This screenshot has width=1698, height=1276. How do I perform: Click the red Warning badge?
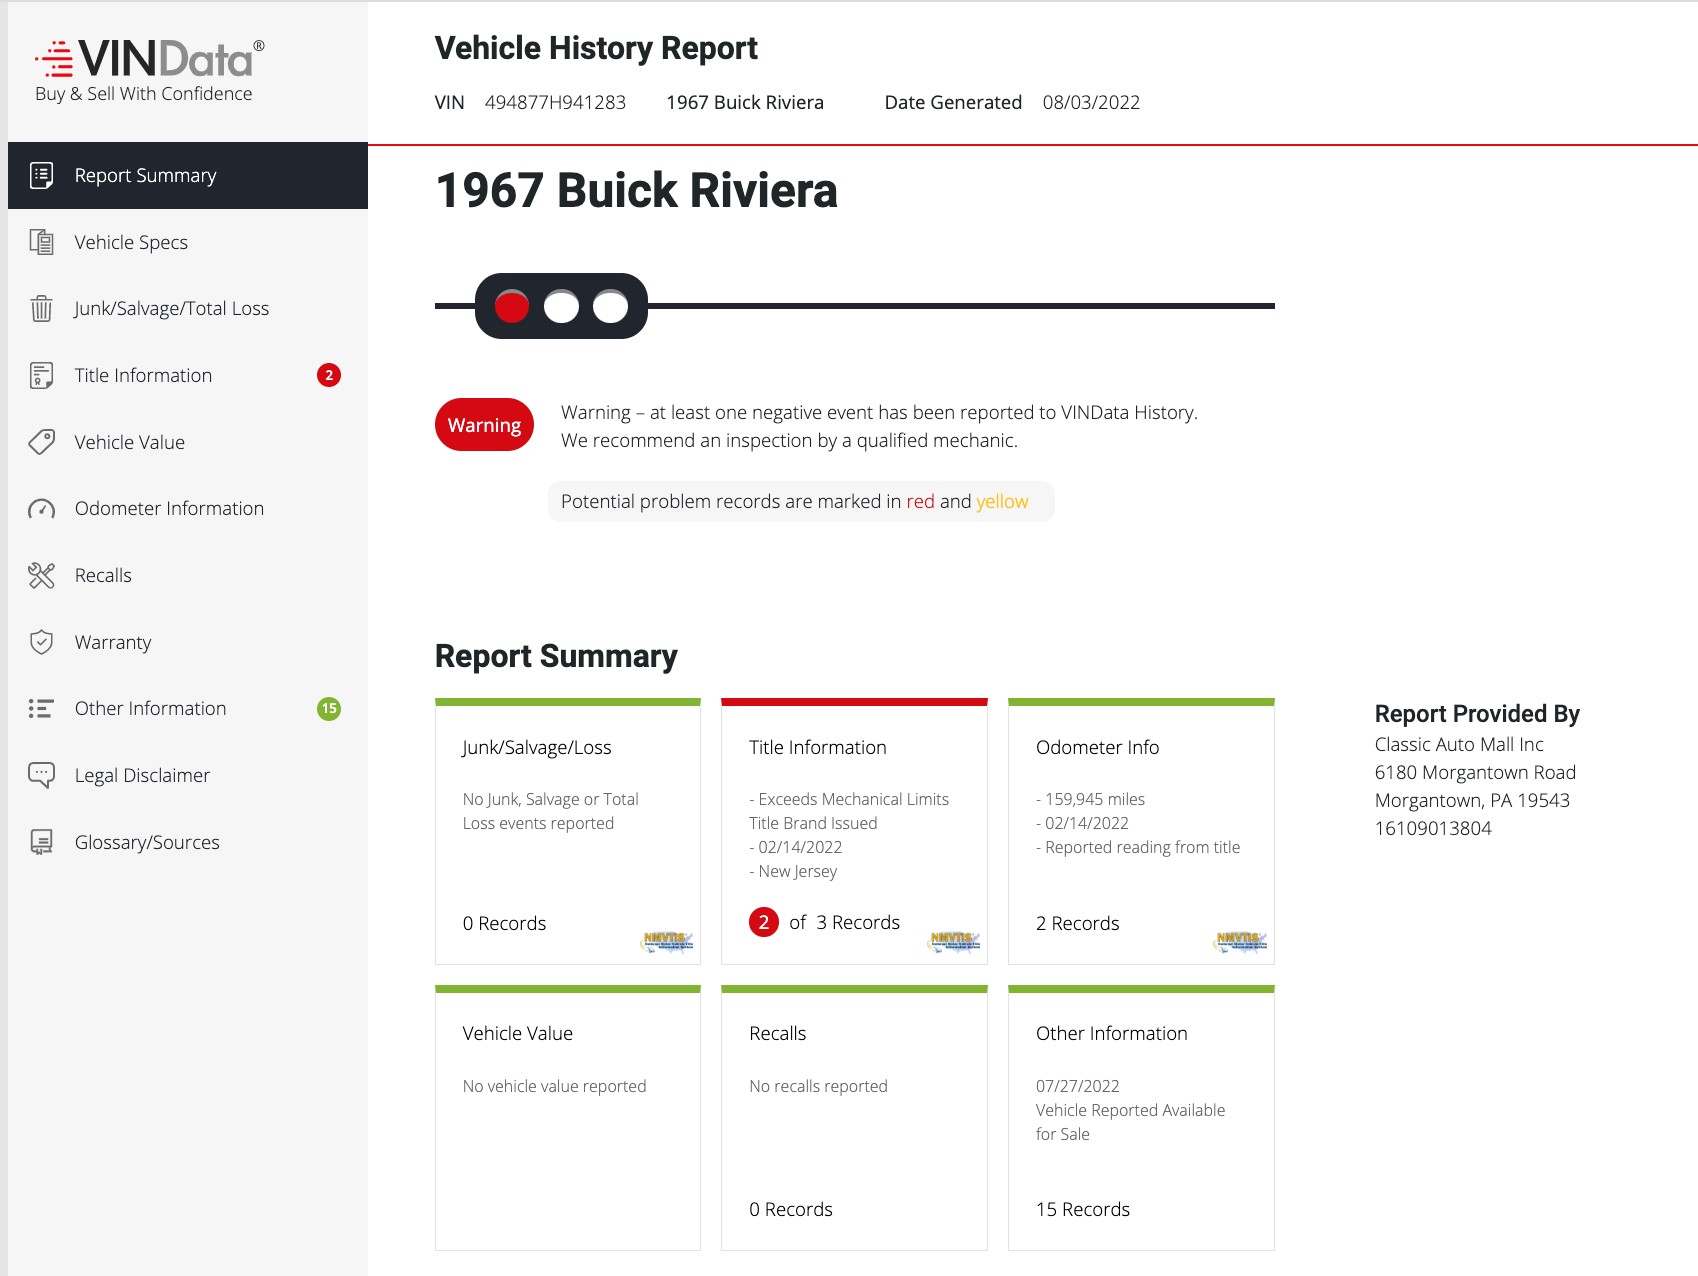point(484,425)
